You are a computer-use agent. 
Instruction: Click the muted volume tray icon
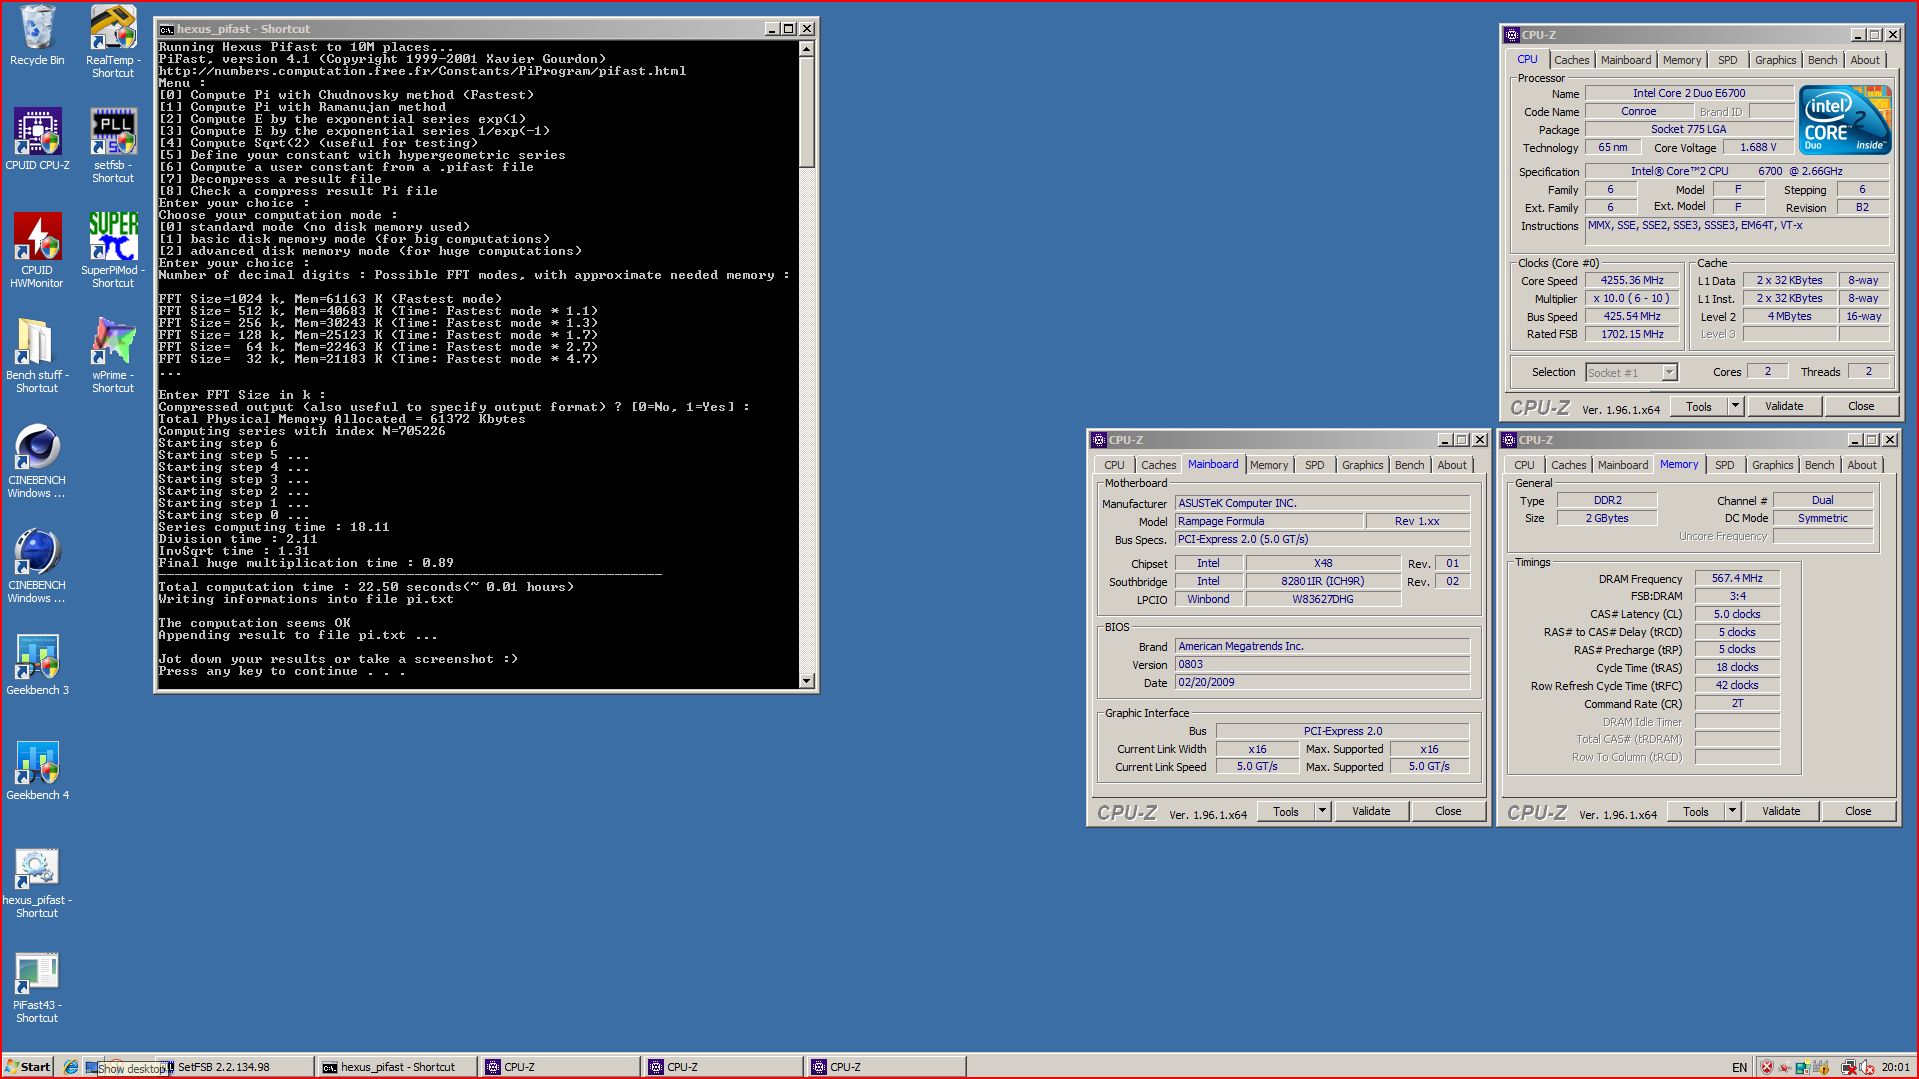click(x=1867, y=1067)
